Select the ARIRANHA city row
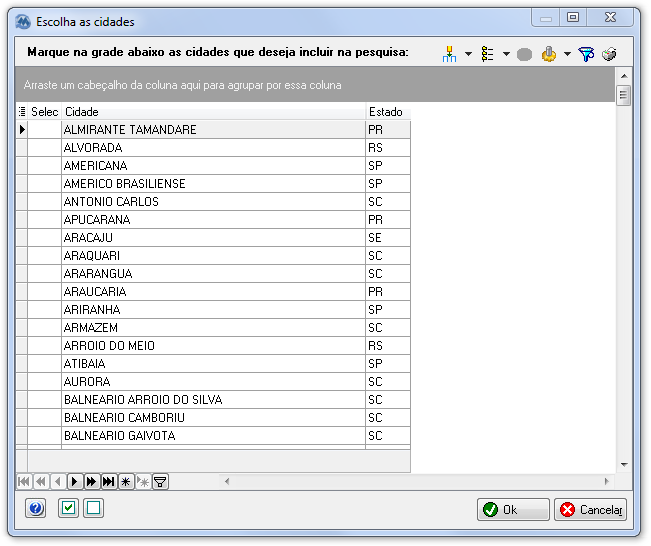 pos(213,309)
